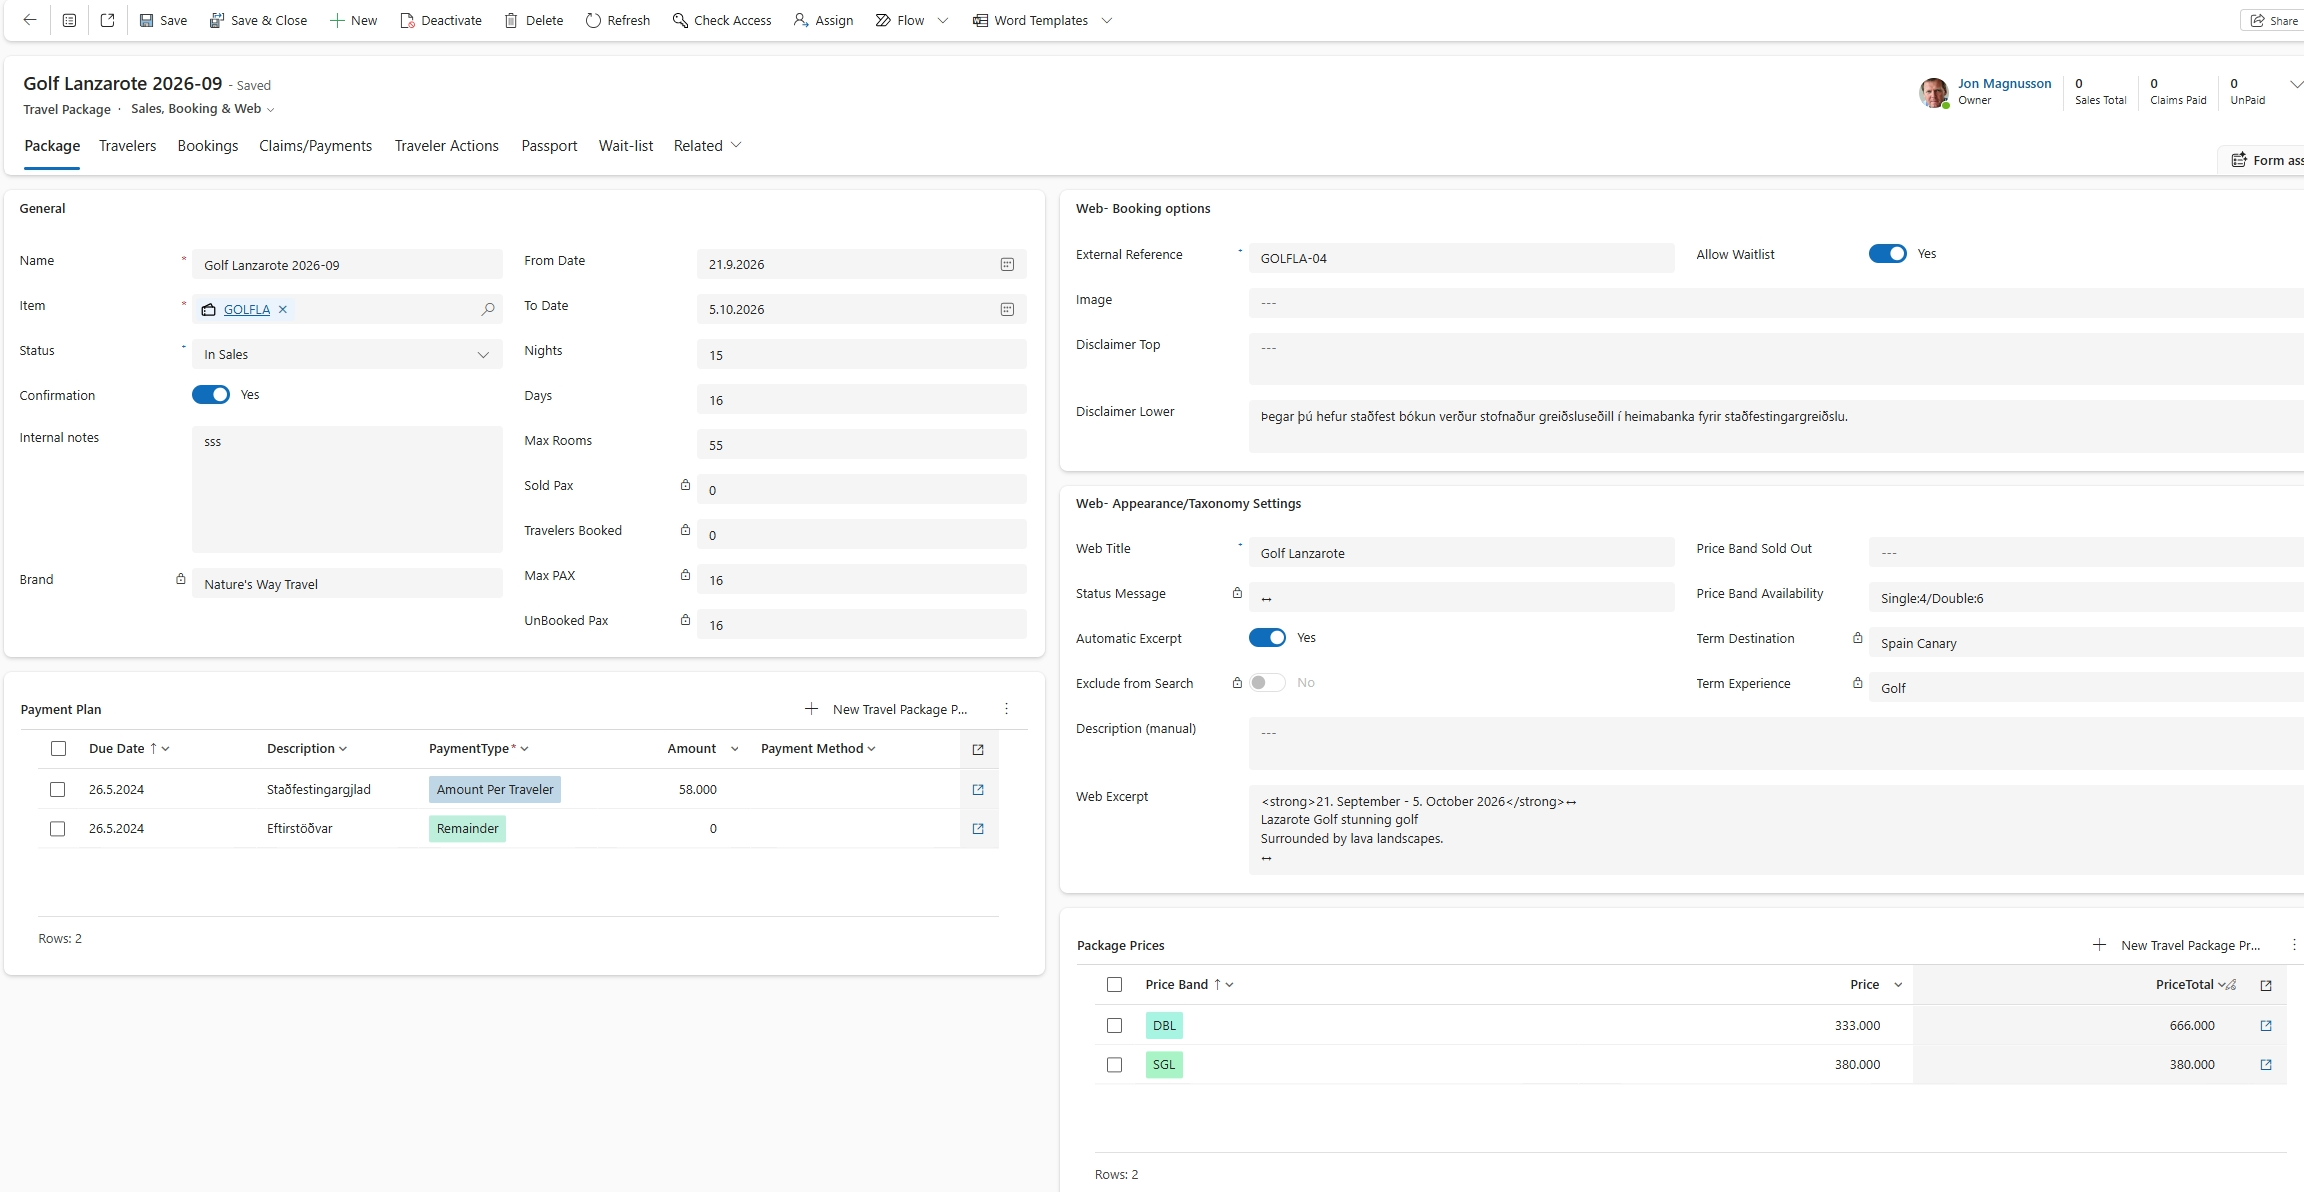Viewport: 2304px width, 1192px height.
Task: Open the Claims/Payments tab
Action: [315, 146]
